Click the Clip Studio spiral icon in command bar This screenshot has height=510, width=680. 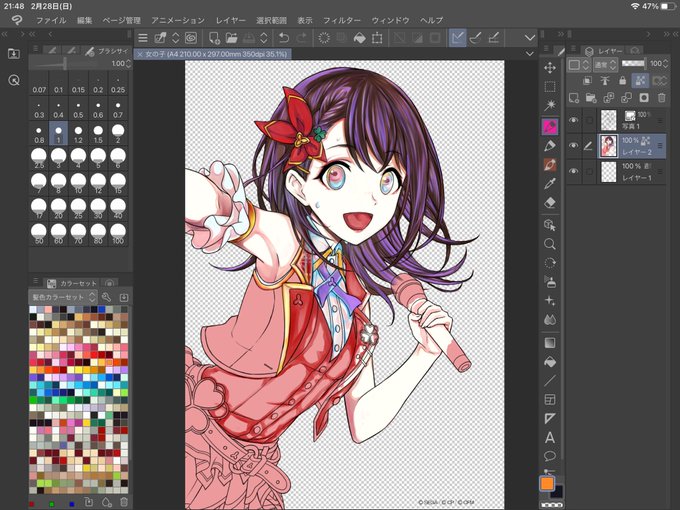pyautogui.click(x=190, y=38)
